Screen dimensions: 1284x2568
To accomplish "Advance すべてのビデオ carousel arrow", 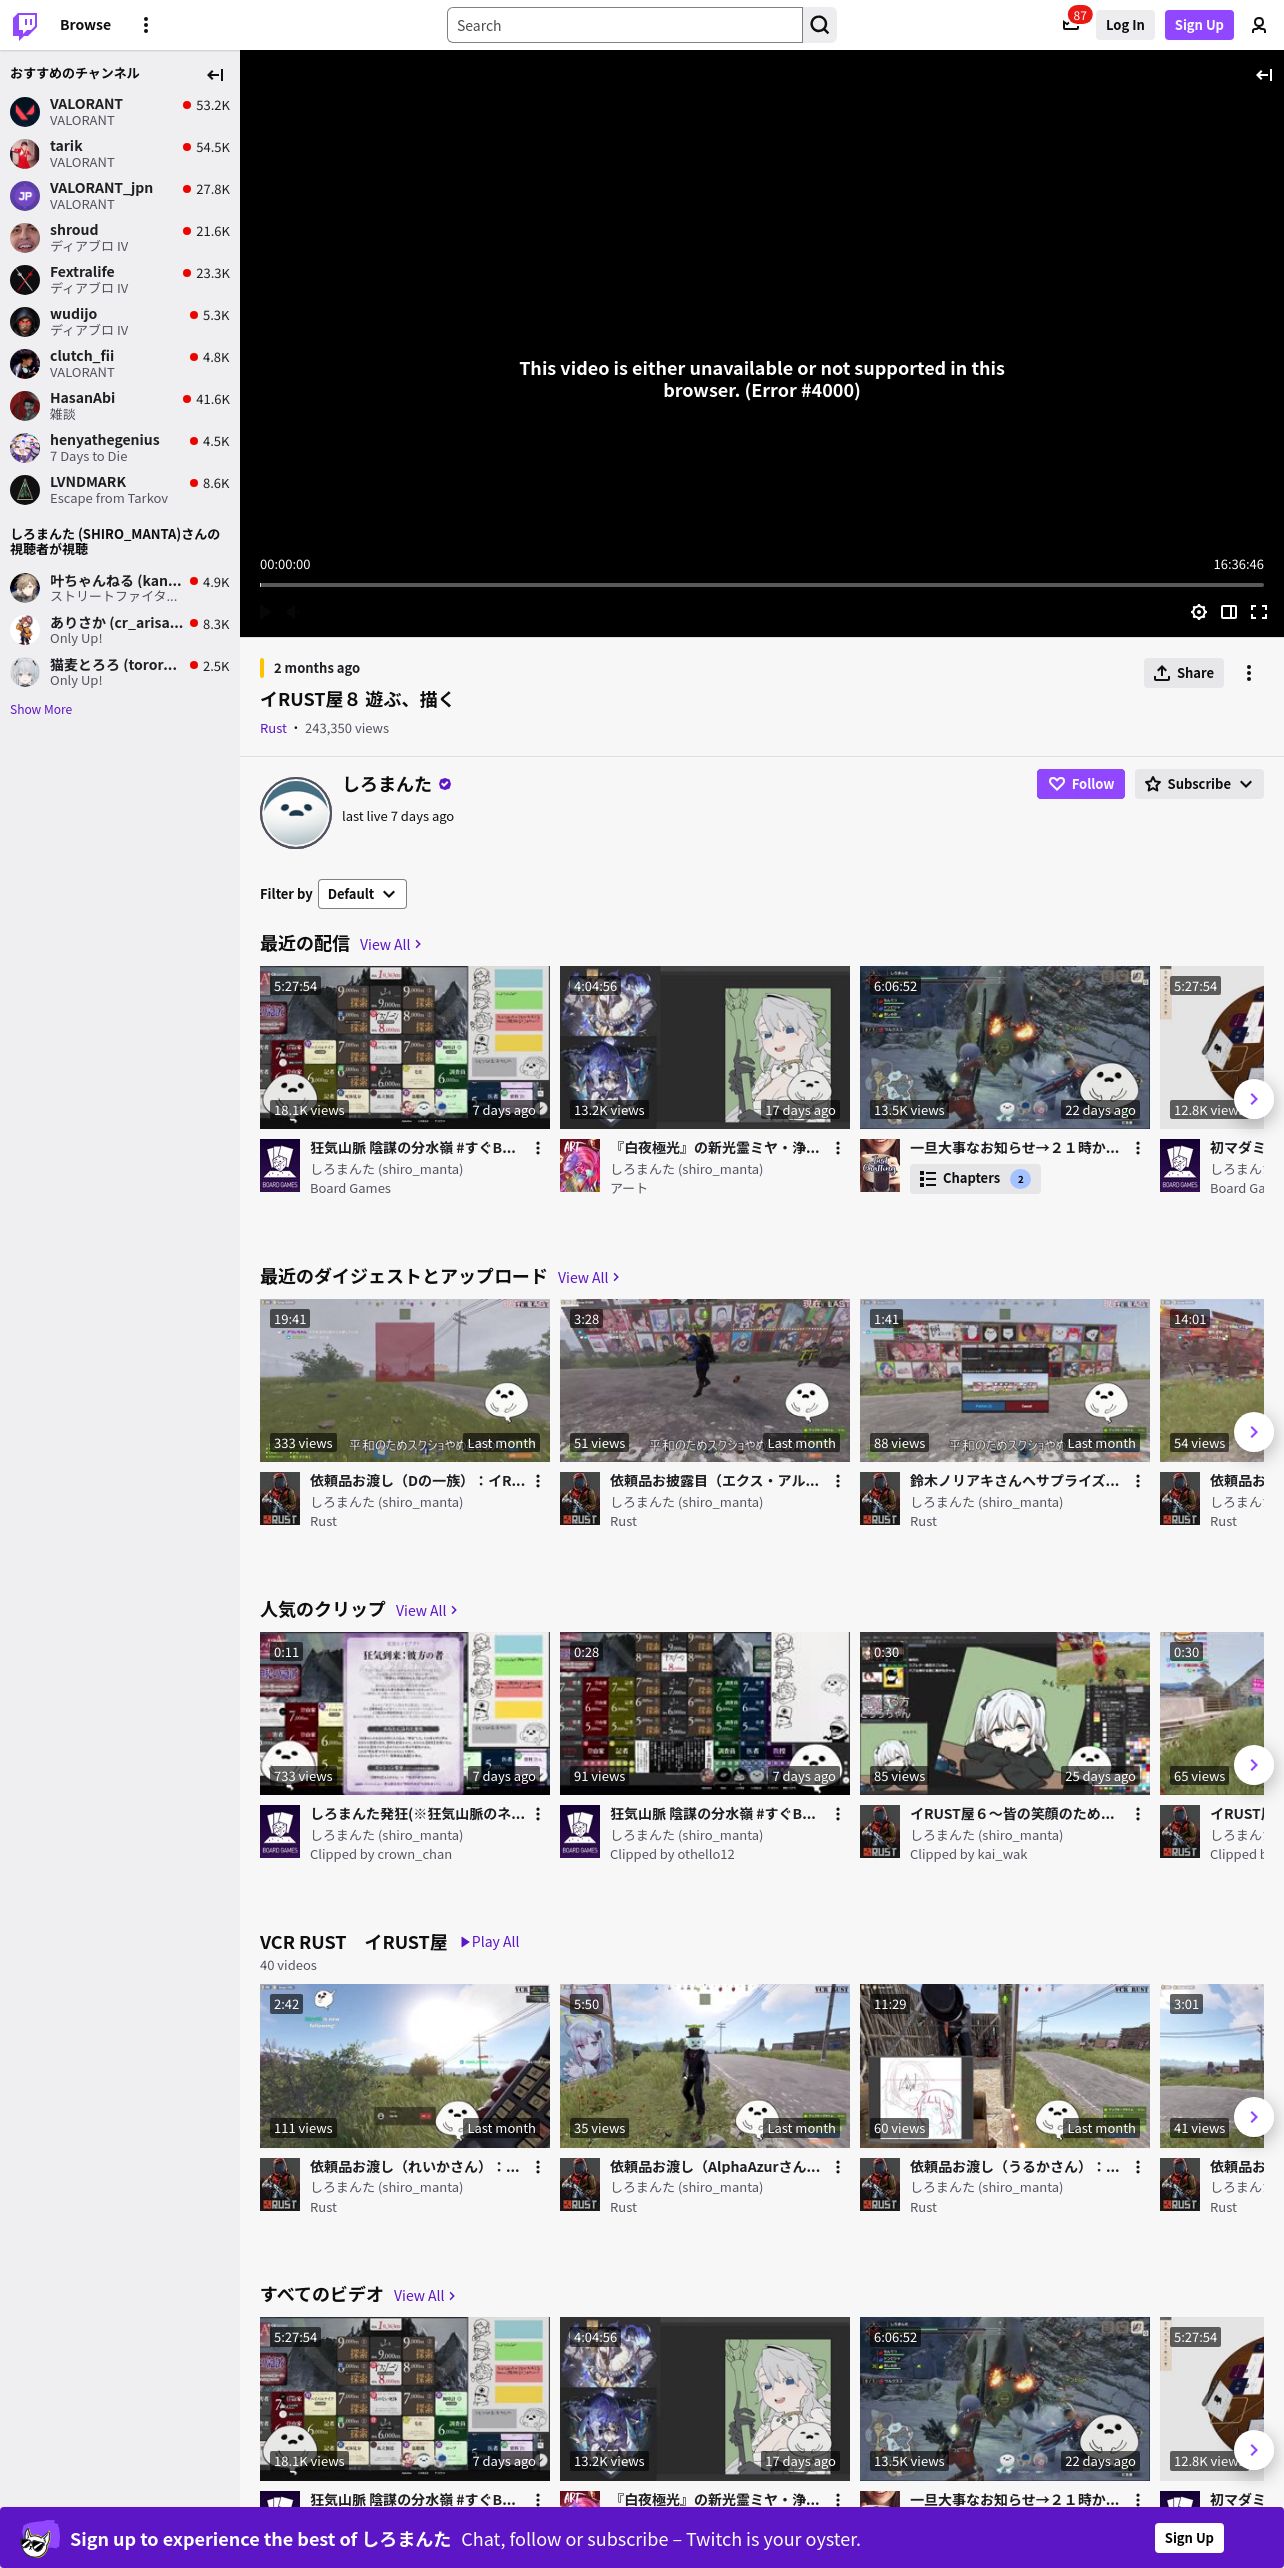I will (1254, 2449).
